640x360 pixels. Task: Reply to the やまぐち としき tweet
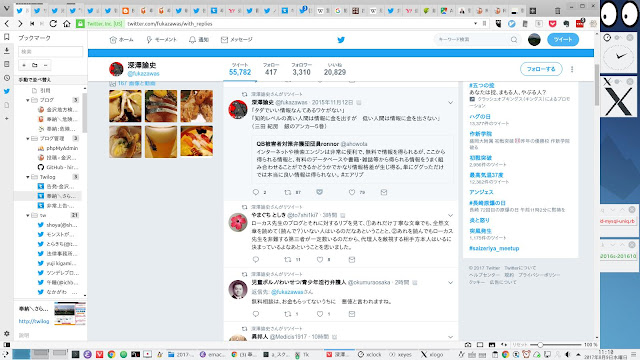click(x=256, y=259)
